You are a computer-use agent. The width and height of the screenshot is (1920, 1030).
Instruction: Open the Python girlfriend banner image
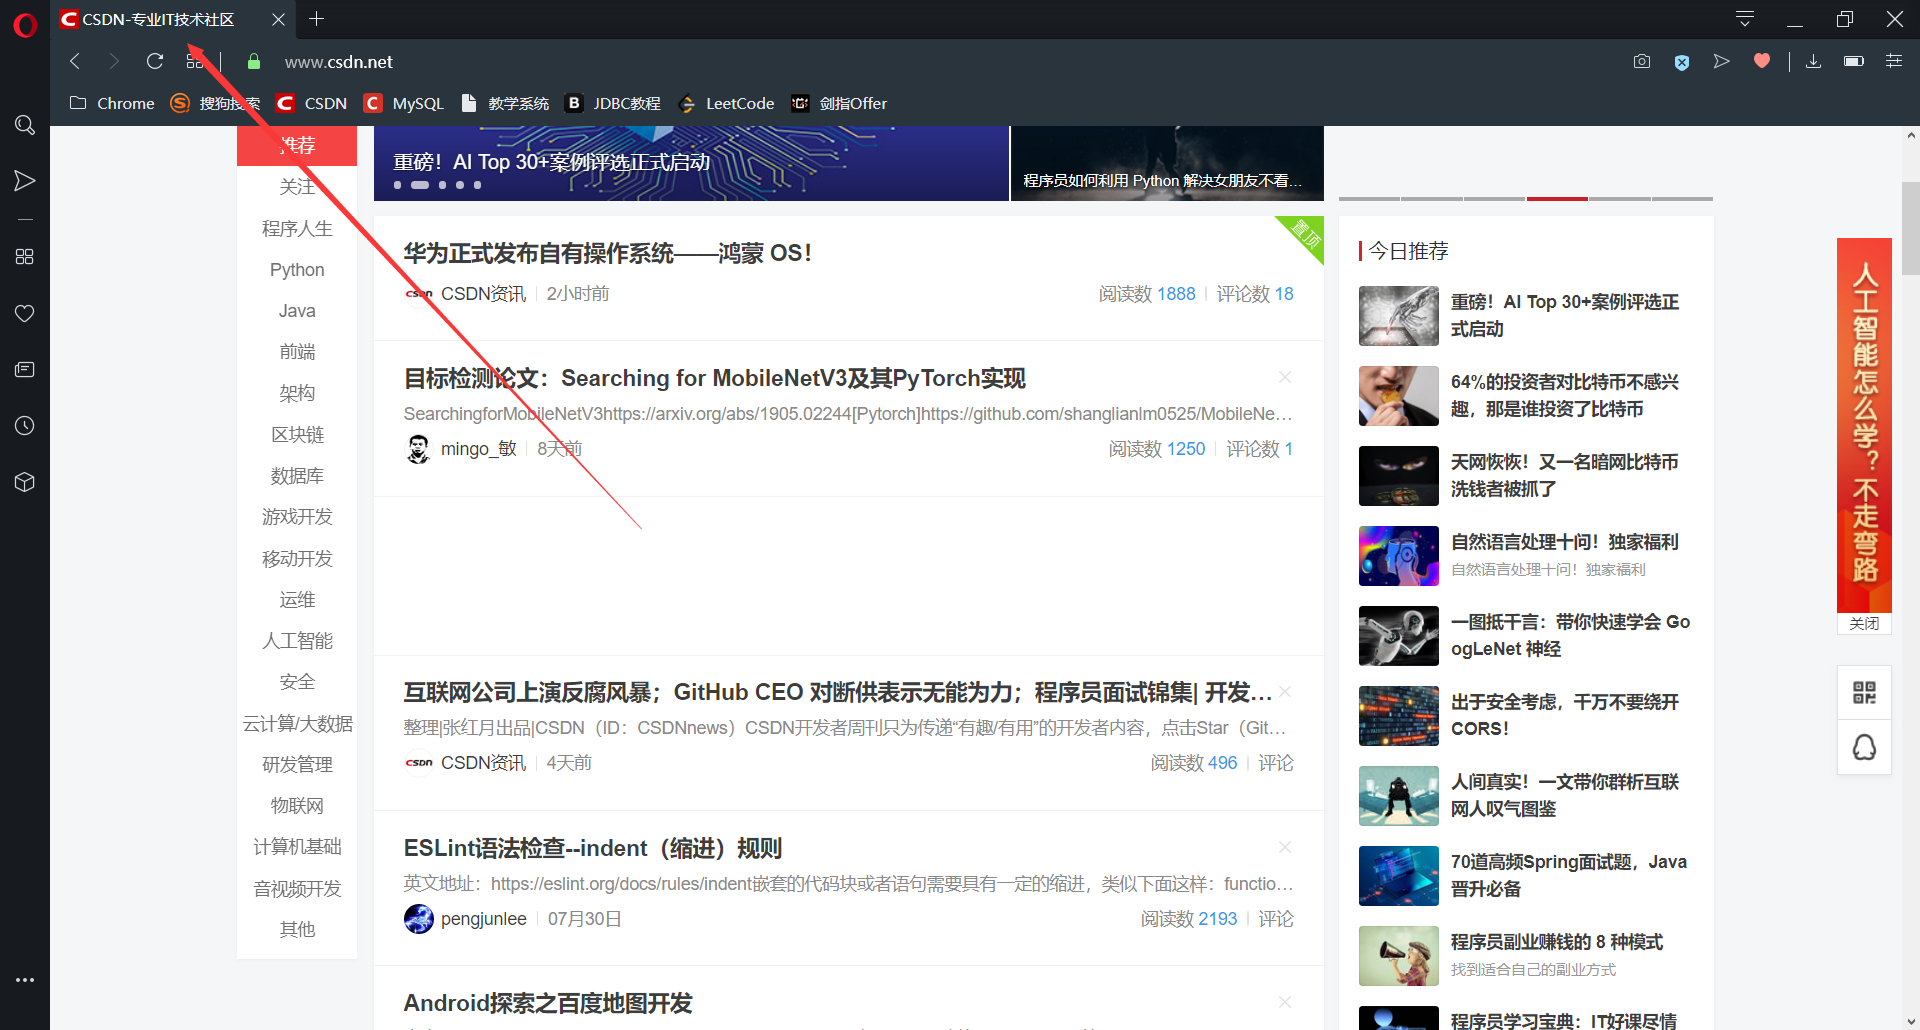[1167, 163]
